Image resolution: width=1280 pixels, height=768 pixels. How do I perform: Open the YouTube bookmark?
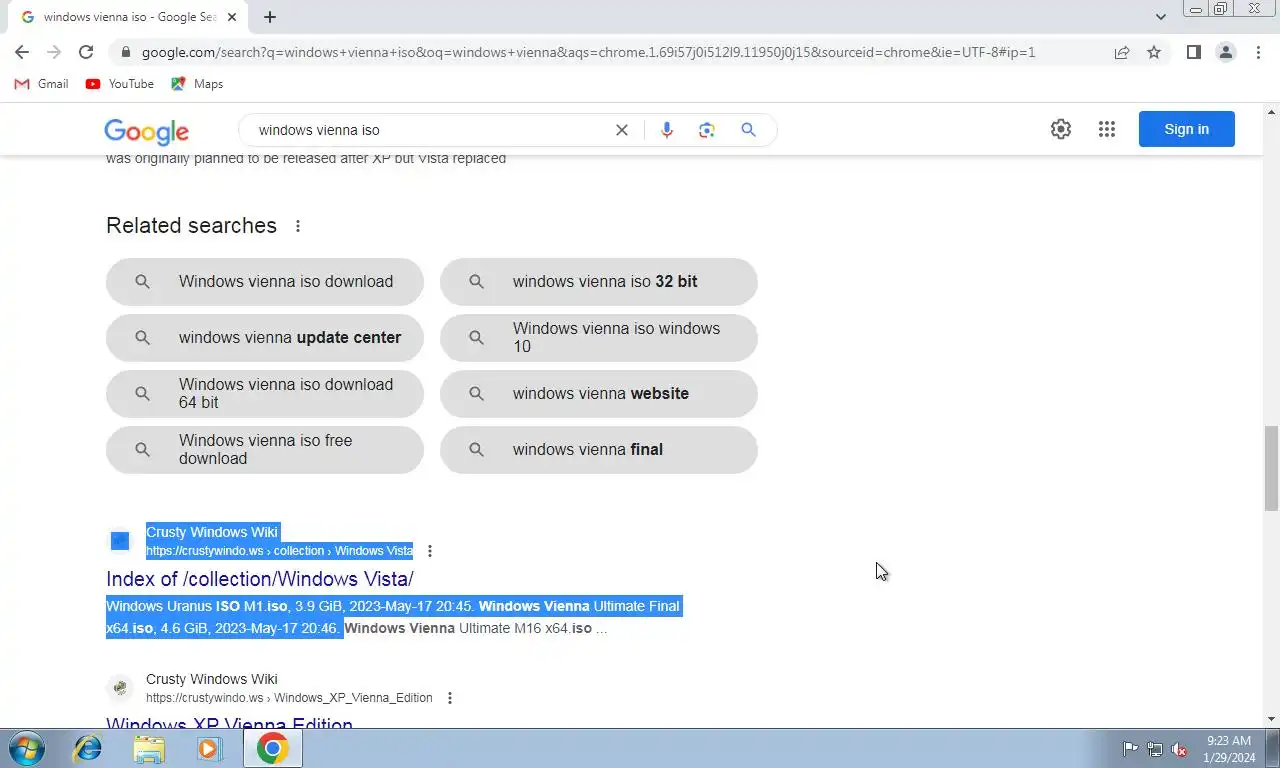pos(120,84)
